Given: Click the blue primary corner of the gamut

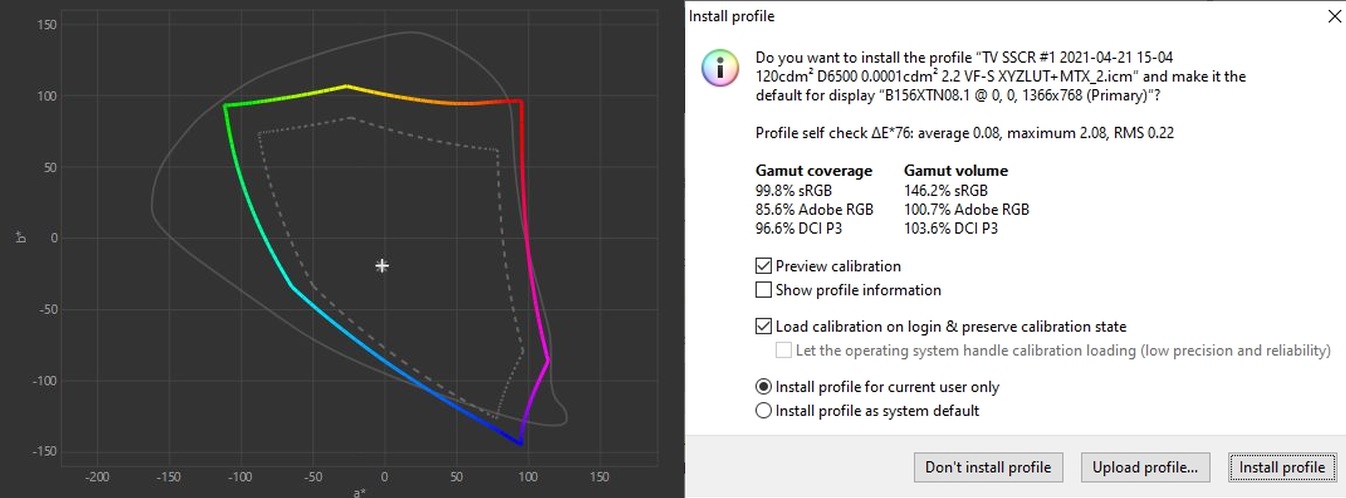Looking at the screenshot, I should tap(520, 443).
